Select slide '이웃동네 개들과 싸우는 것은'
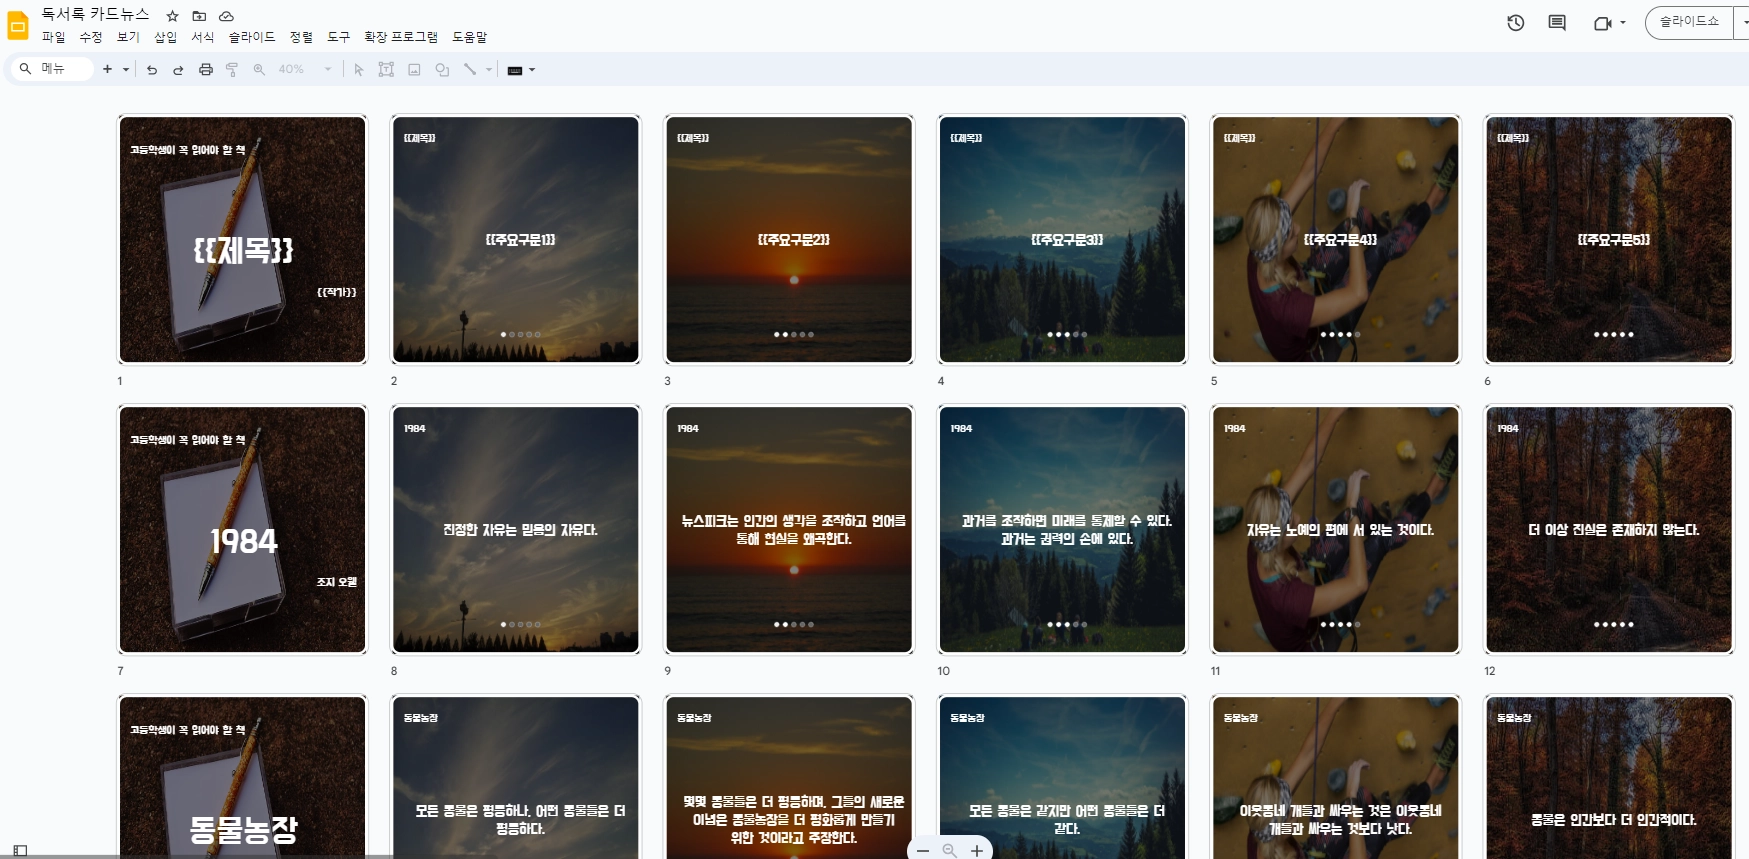1749x859 pixels. [x=1336, y=777]
